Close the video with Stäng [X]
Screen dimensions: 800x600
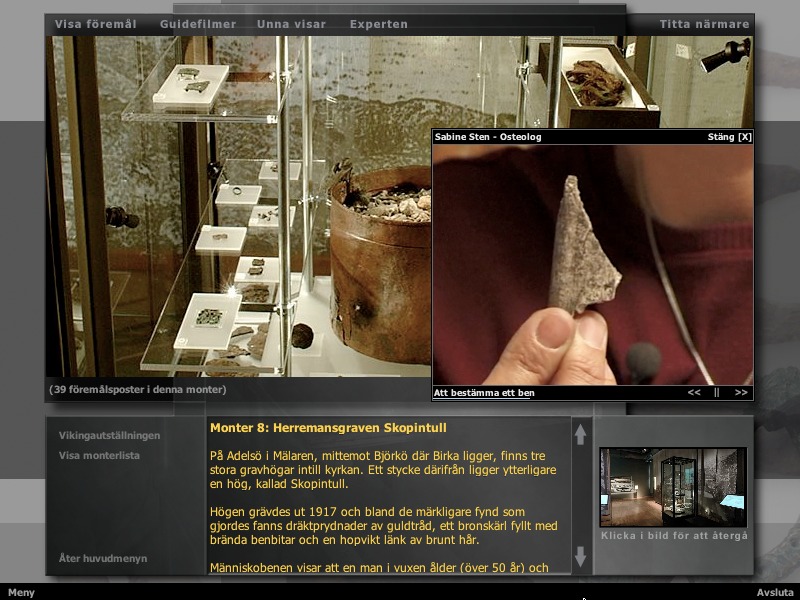730,137
